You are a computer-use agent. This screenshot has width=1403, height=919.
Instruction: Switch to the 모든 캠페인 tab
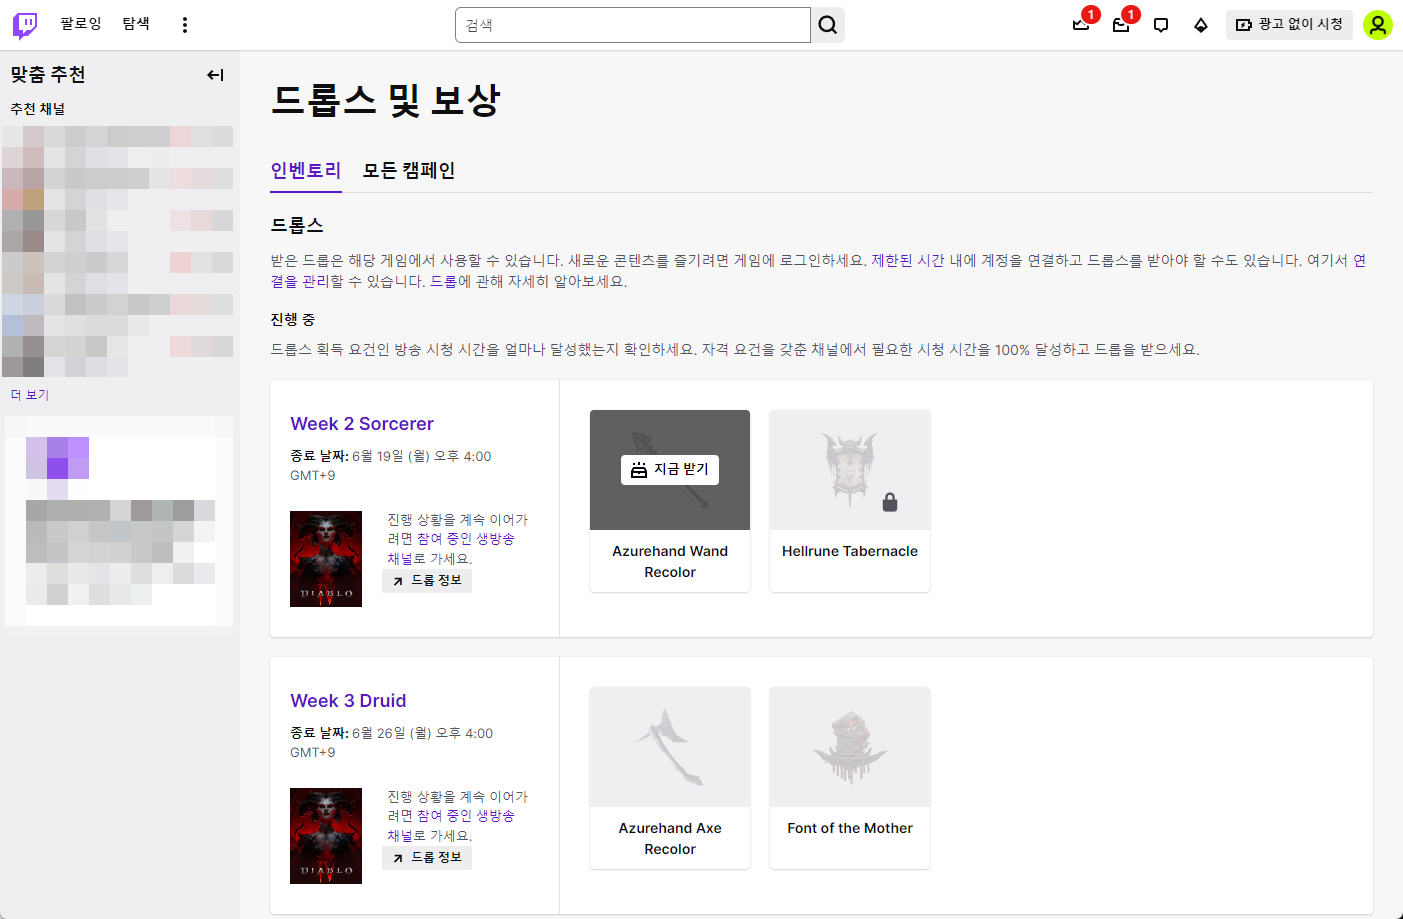pos(409,171)
